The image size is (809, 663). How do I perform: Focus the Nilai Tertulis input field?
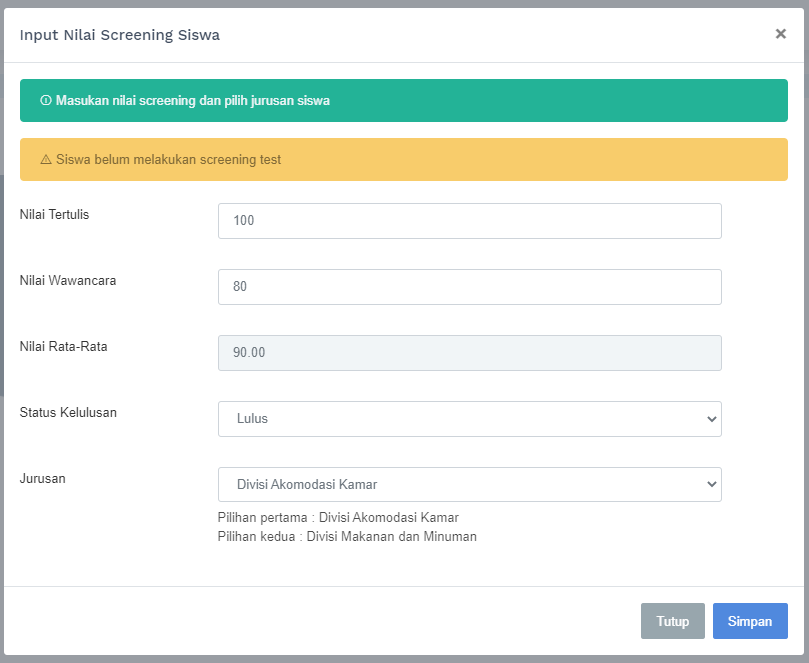click(469, 221)
